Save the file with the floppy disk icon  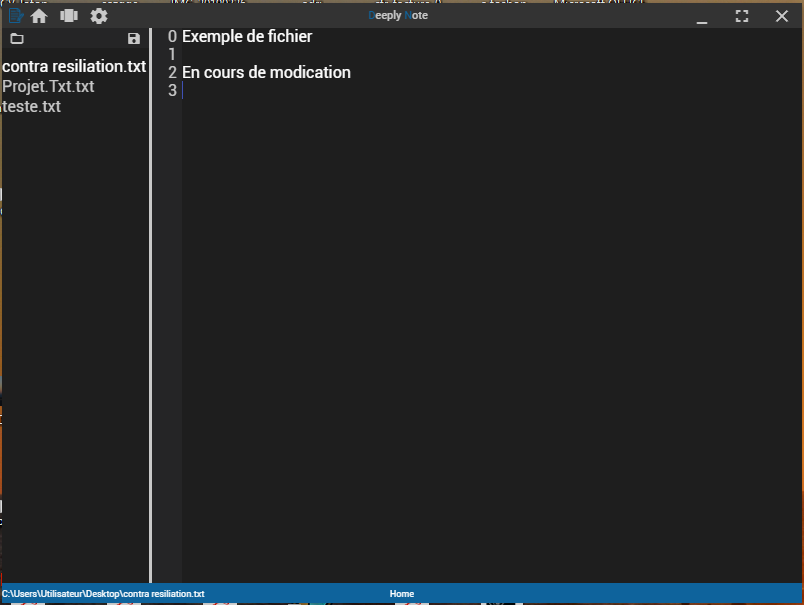[134, 39]
